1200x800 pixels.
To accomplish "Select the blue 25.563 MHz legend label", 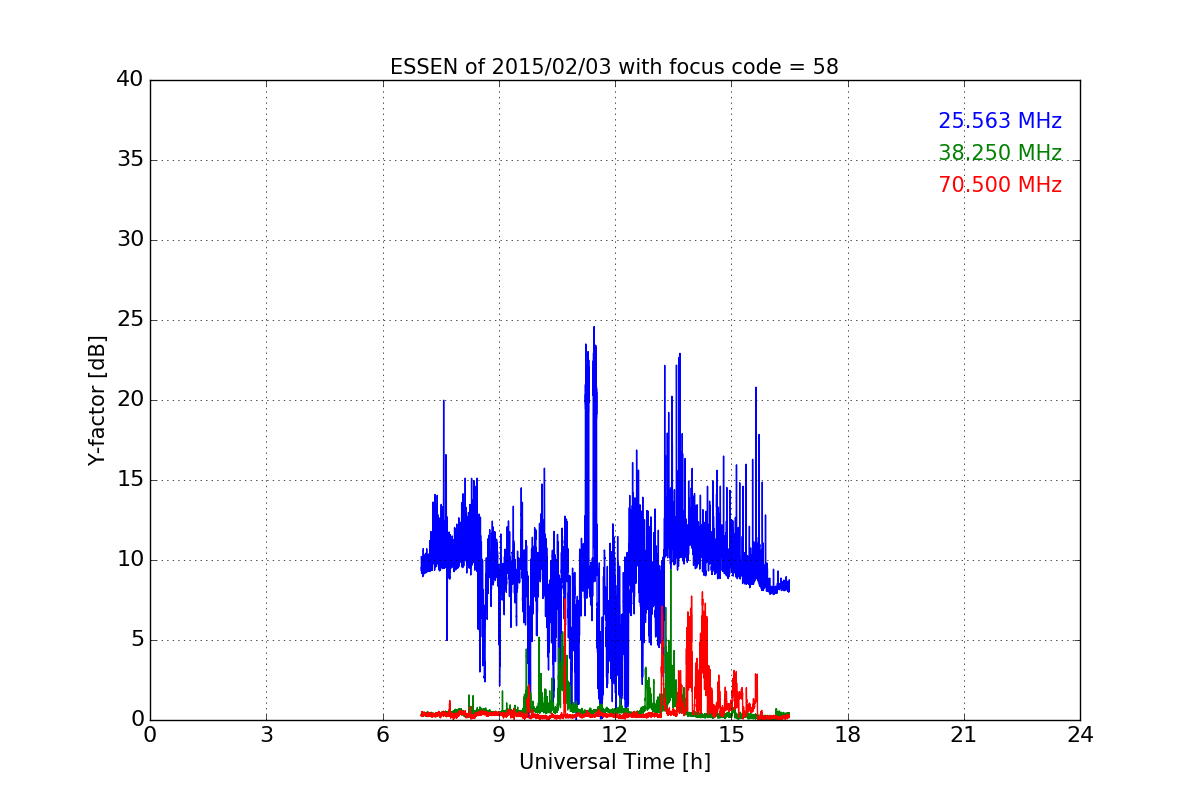I will click(1000, 121).
